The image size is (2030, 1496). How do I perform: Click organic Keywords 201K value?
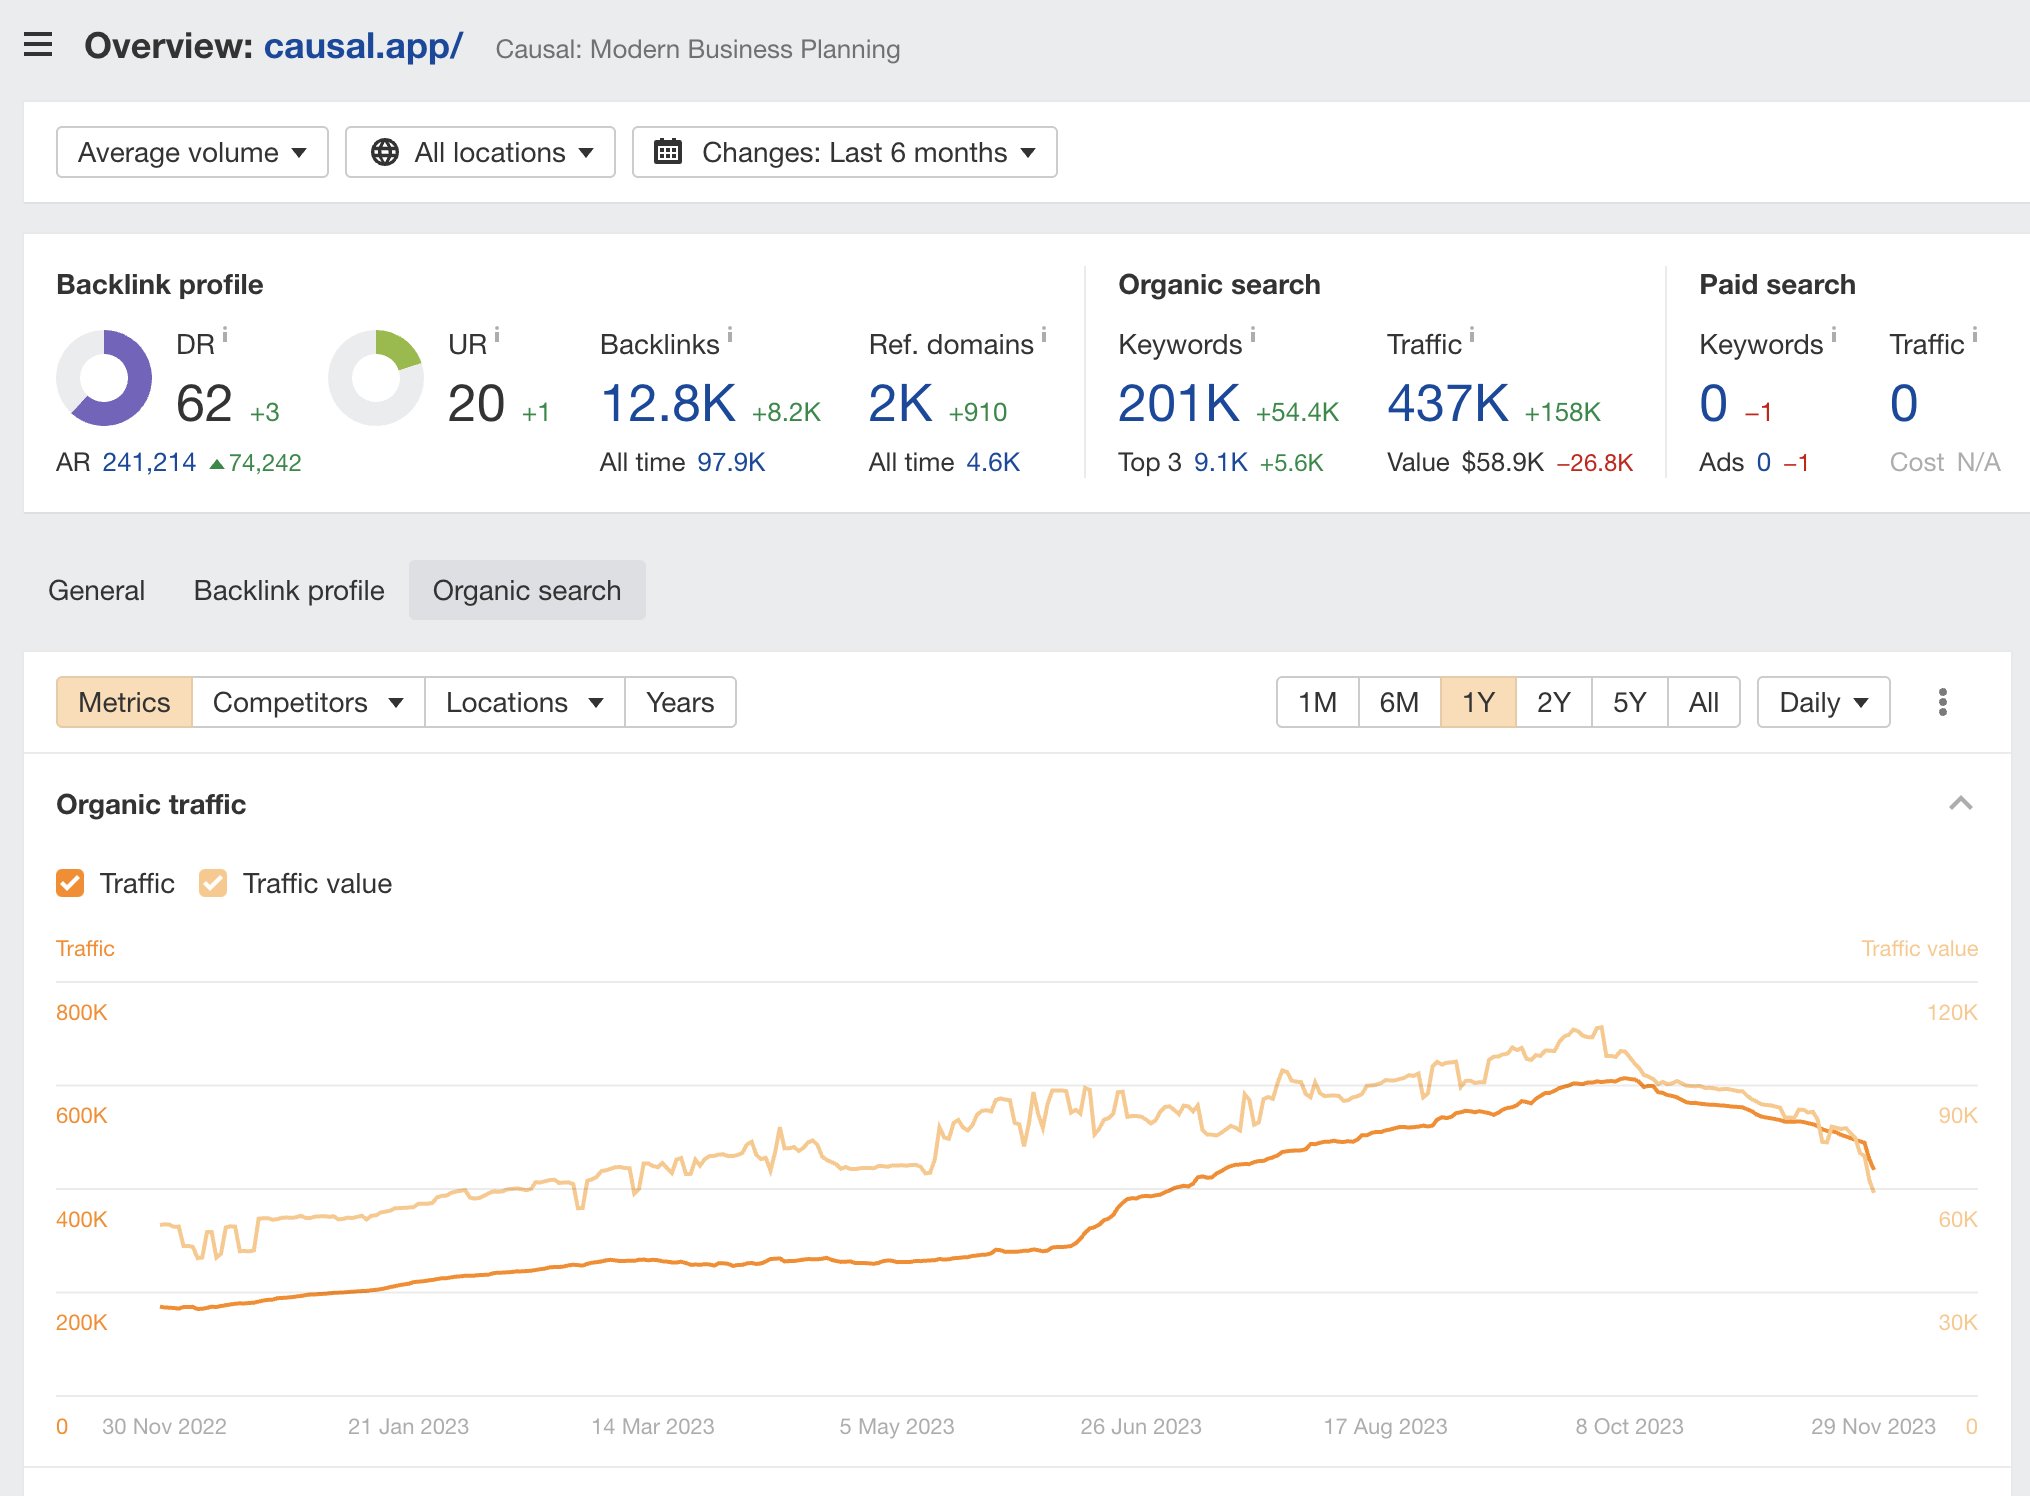click(x=1179, y=404)
